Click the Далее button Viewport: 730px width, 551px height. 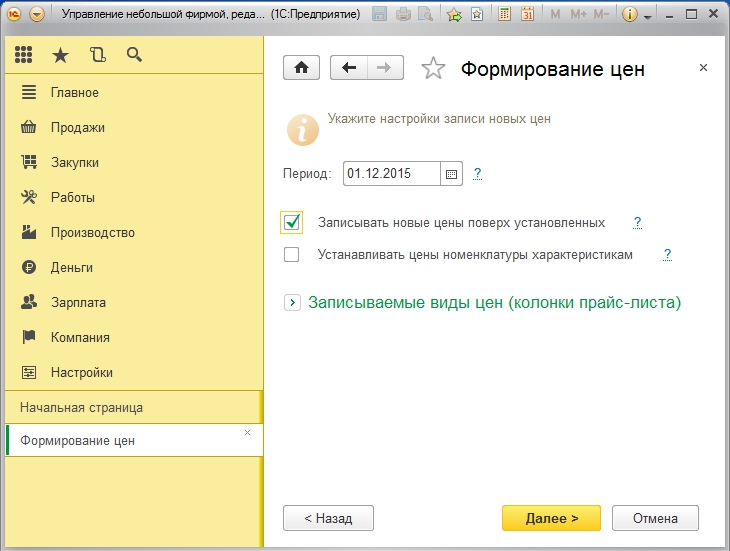tap(551, 518)
